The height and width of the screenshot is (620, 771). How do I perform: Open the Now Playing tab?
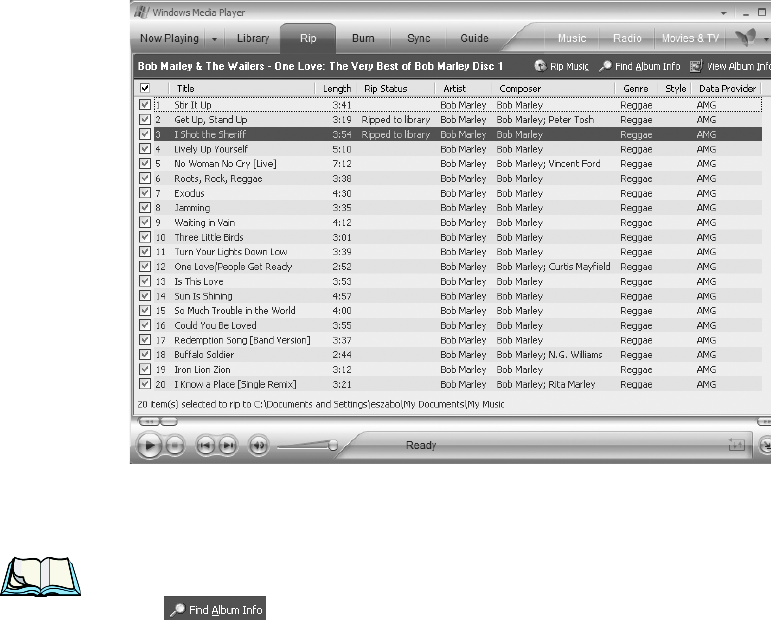(169, 38)
